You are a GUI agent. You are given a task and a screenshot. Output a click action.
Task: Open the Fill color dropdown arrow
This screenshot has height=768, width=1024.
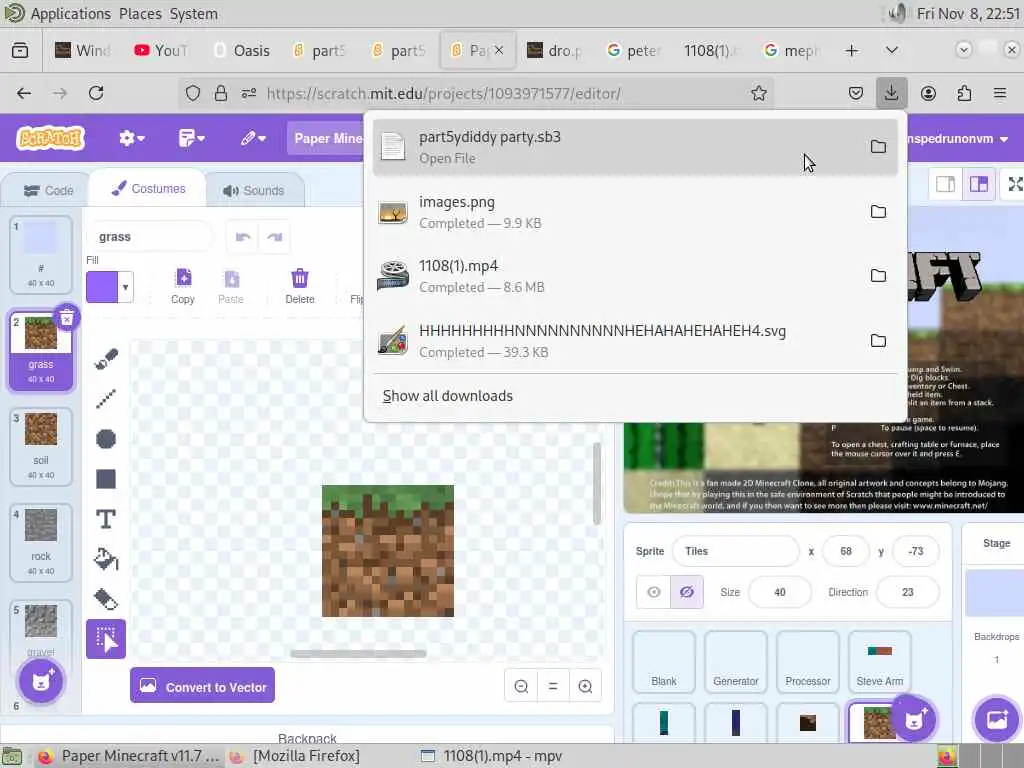click(125, 287)
